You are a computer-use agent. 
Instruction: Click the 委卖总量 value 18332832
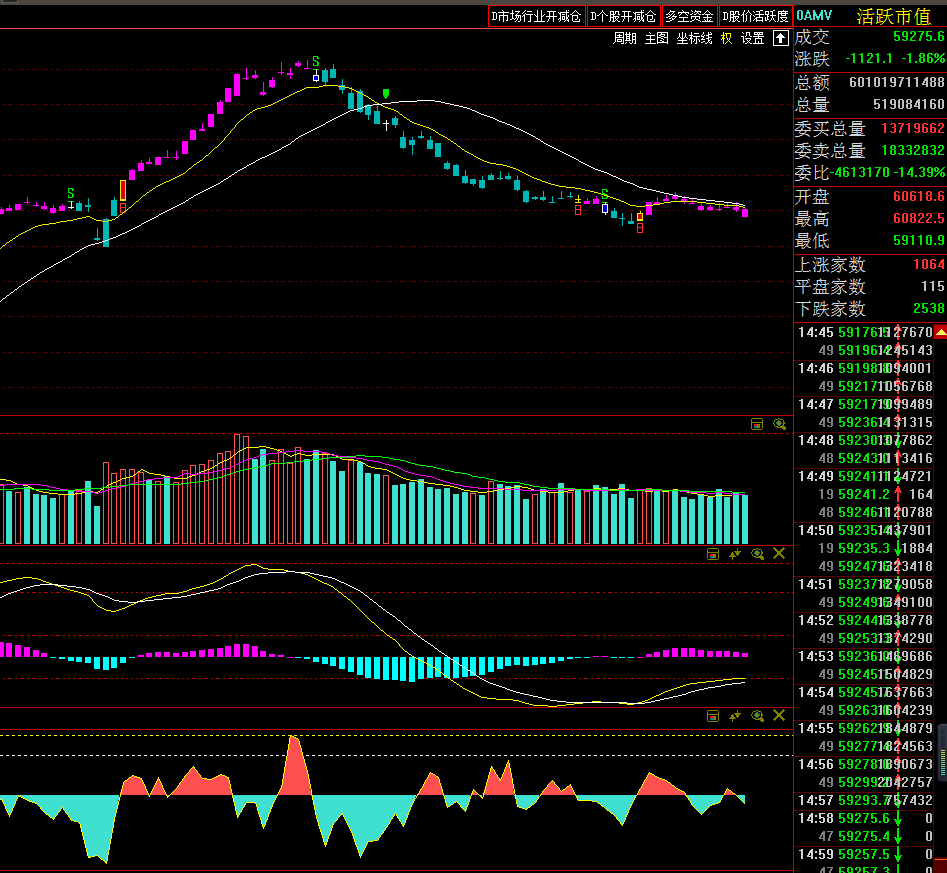[913, 150]
